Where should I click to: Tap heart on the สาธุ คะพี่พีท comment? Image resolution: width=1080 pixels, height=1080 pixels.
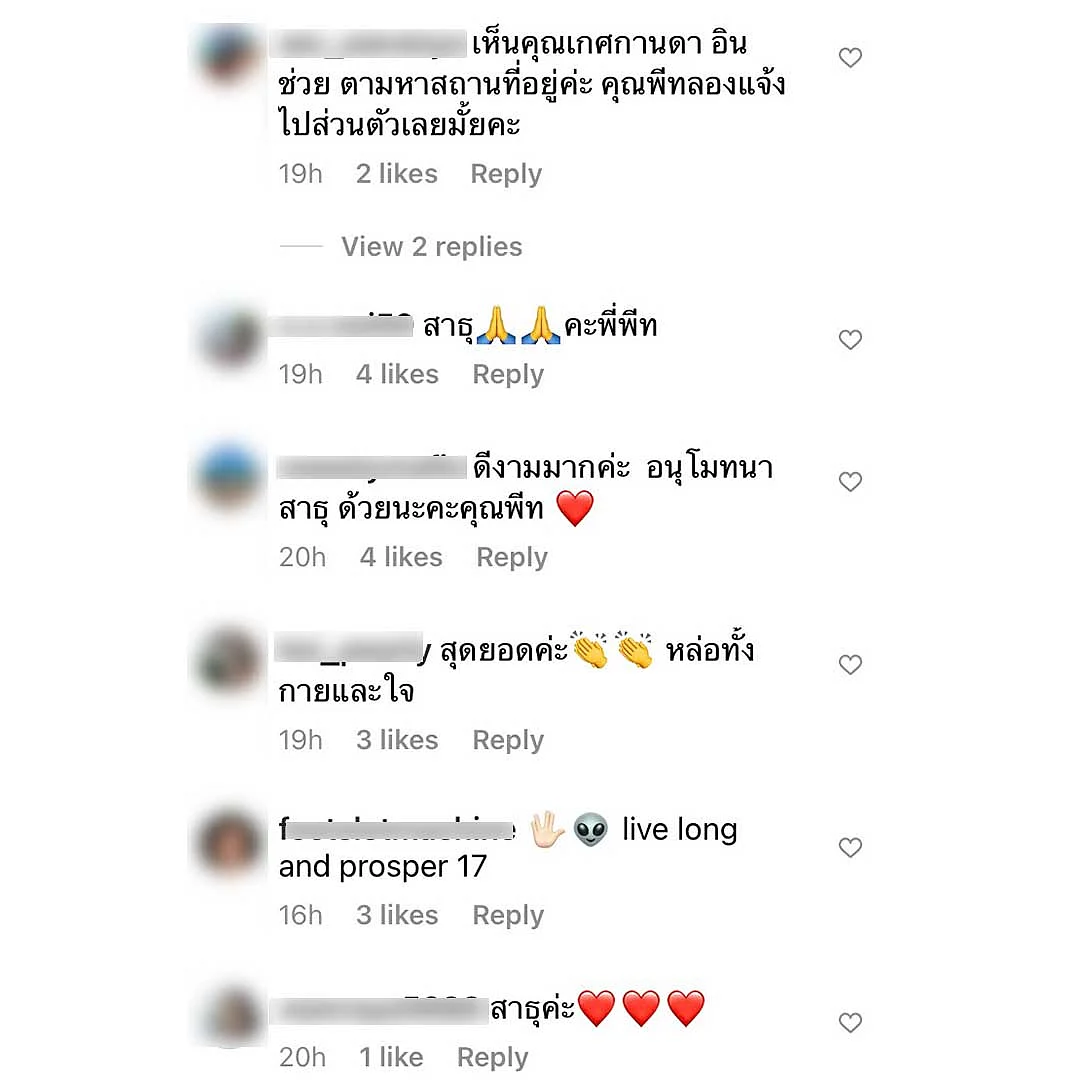pos(850,340)
